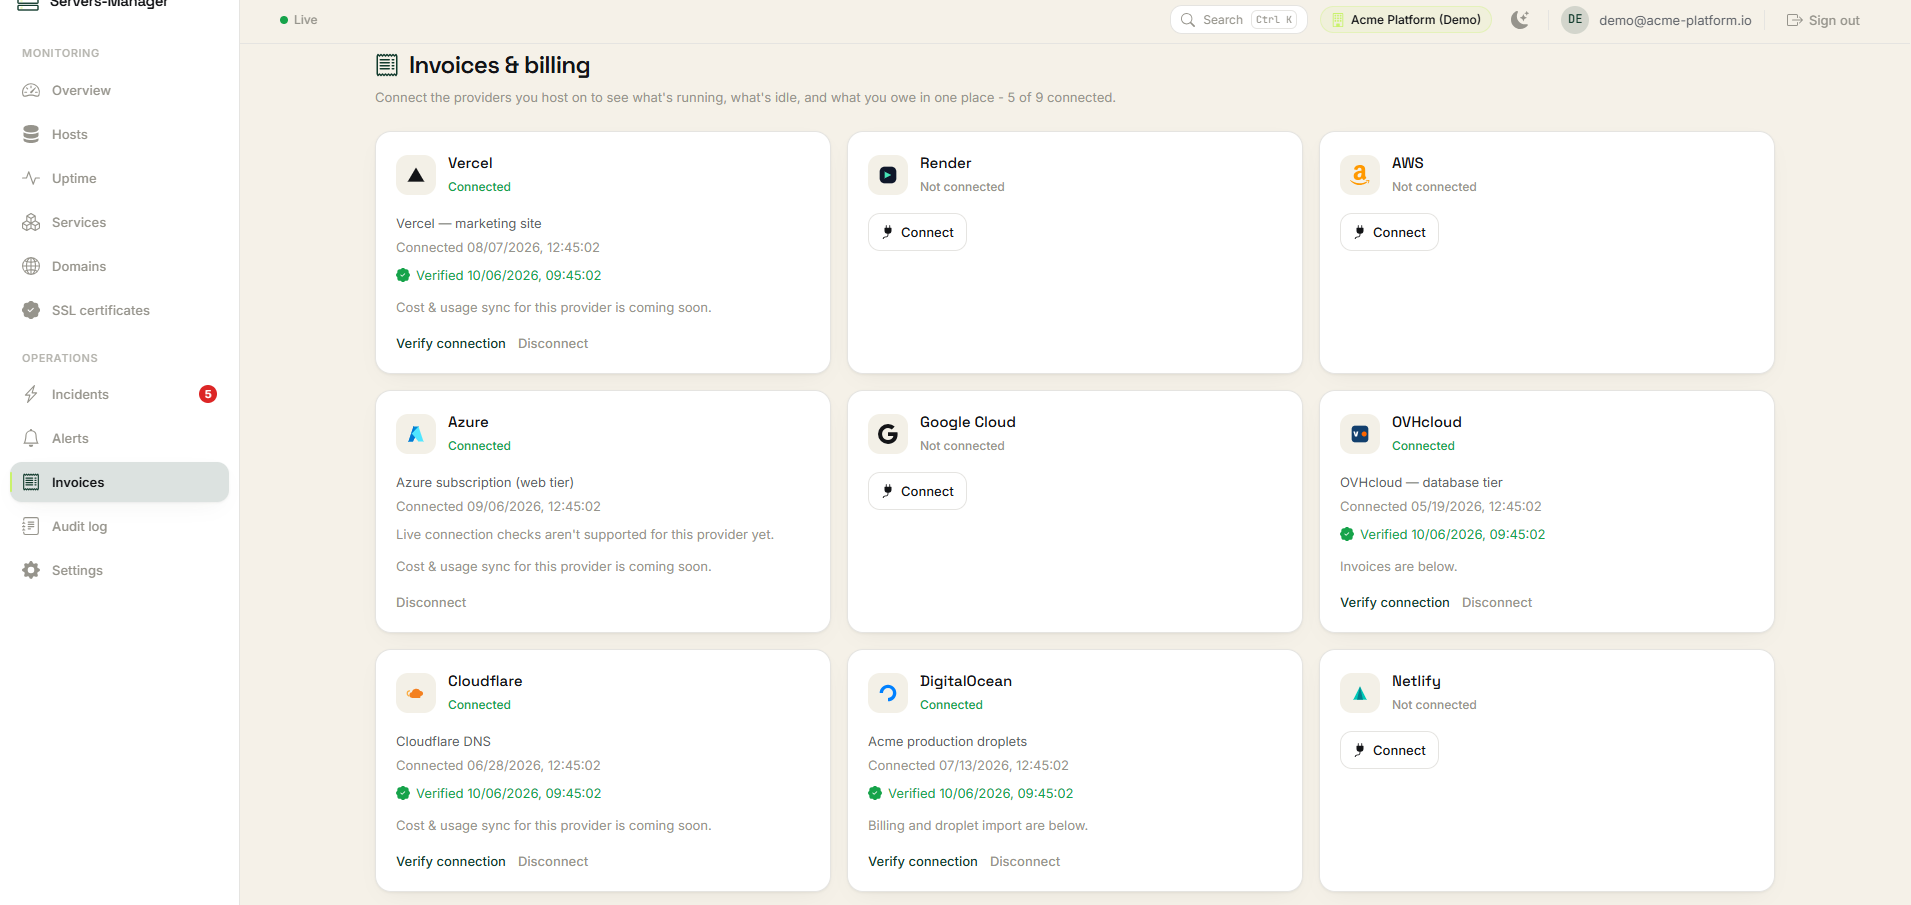Open the Search field

[1239, 20]
